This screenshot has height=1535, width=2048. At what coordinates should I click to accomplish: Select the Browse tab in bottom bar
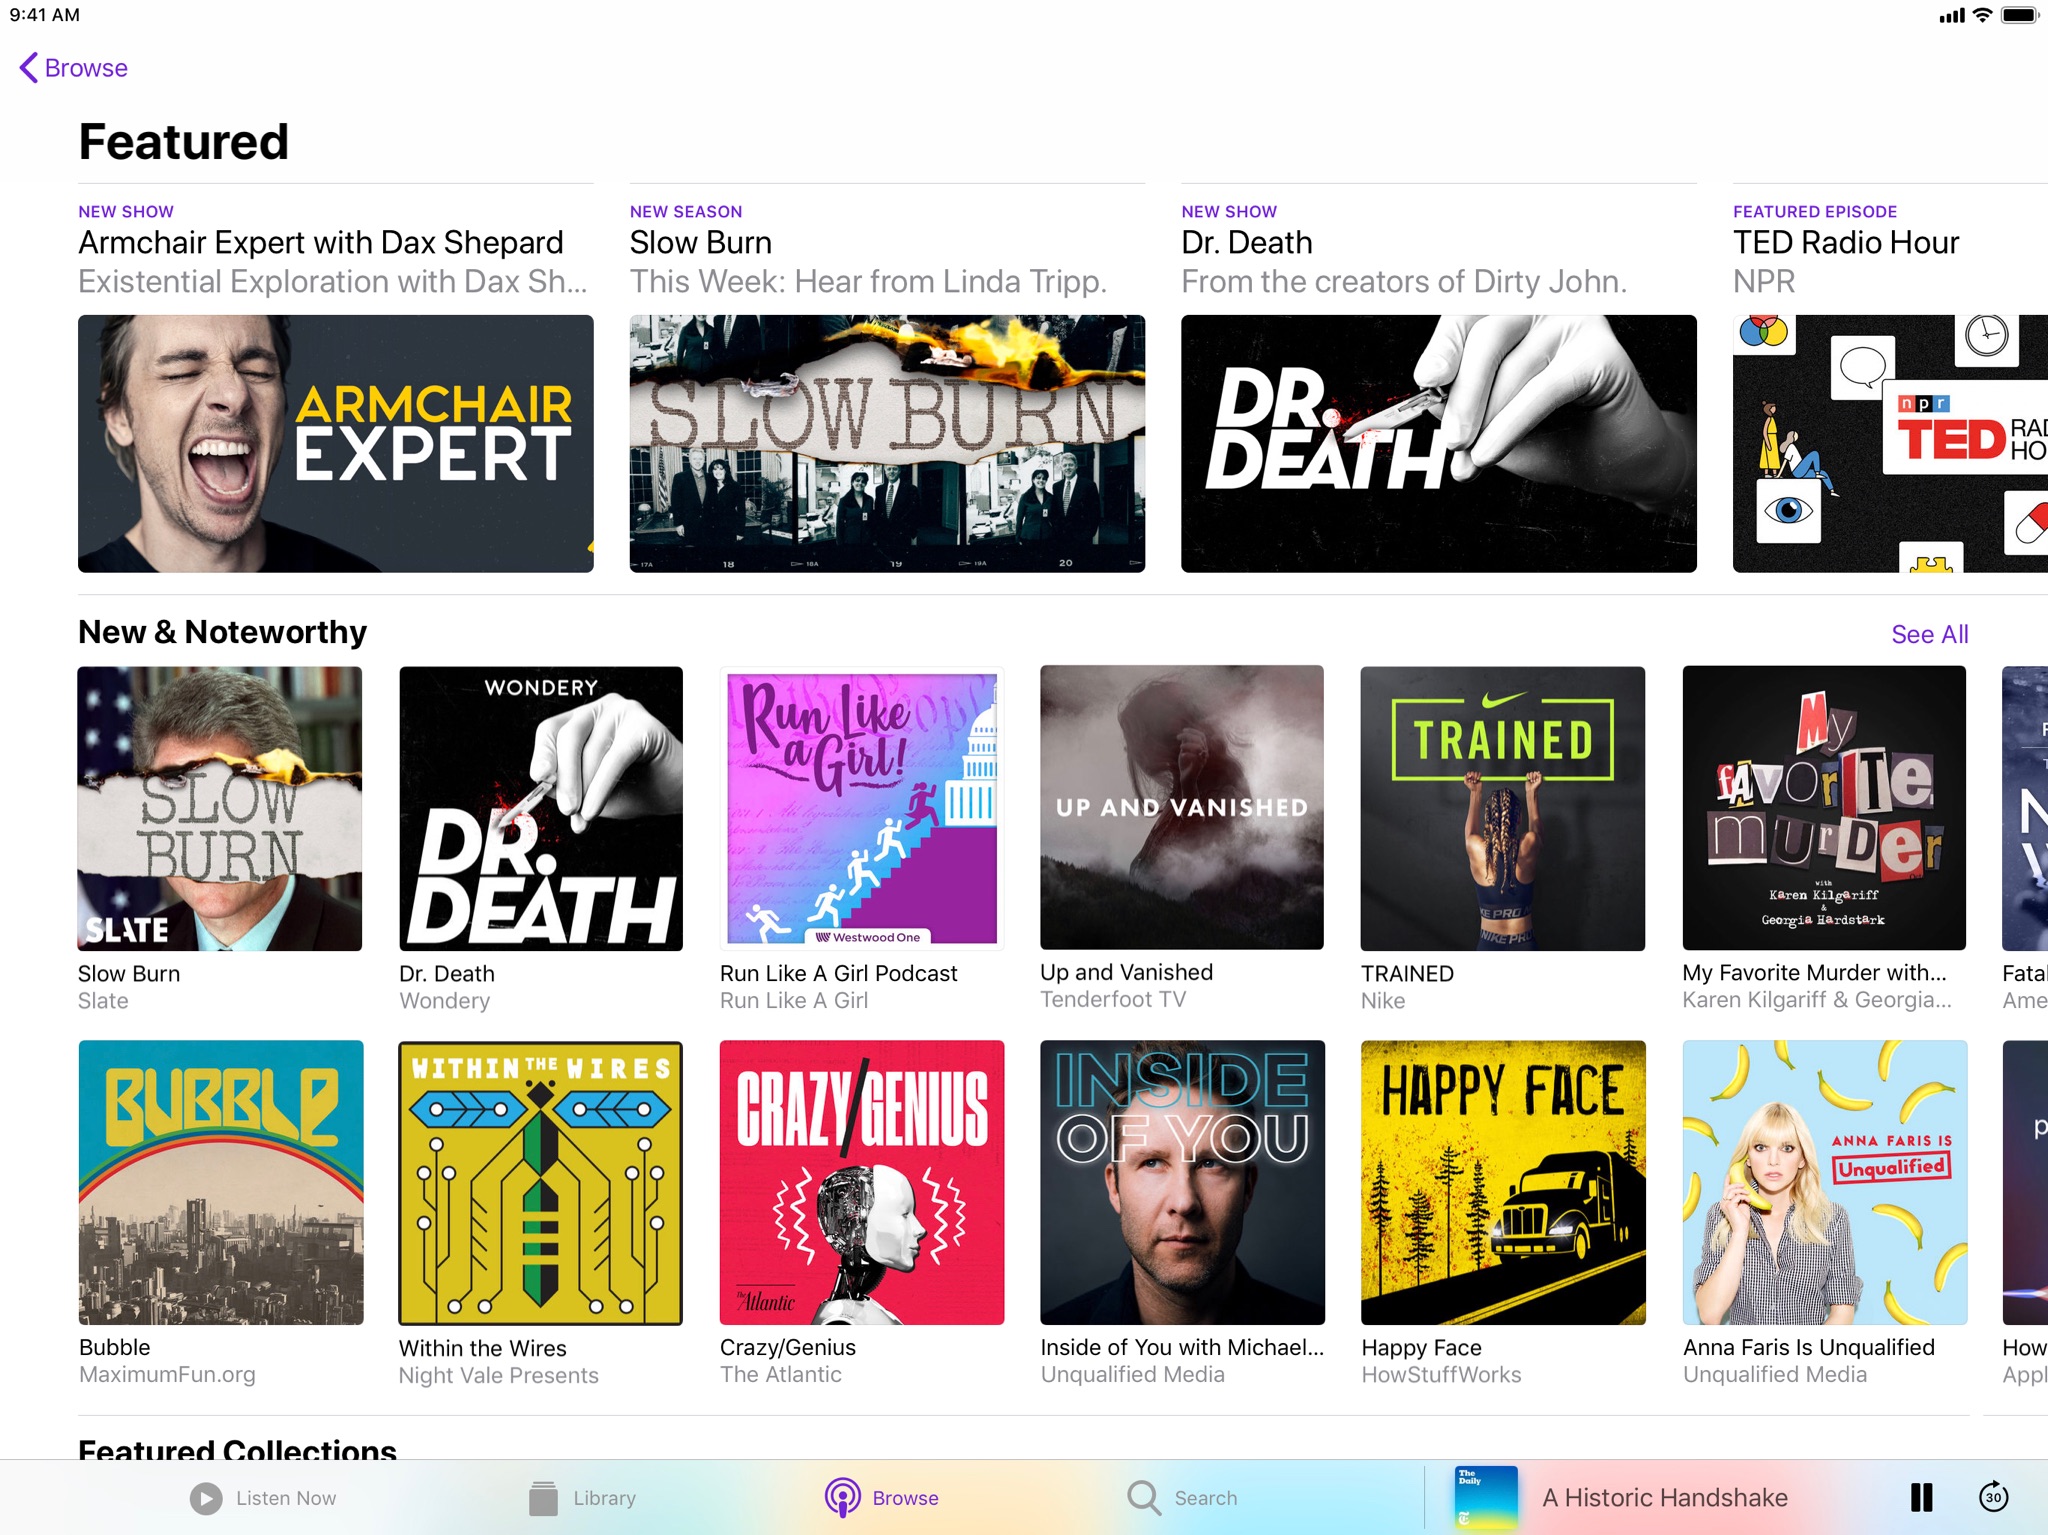882,1497
